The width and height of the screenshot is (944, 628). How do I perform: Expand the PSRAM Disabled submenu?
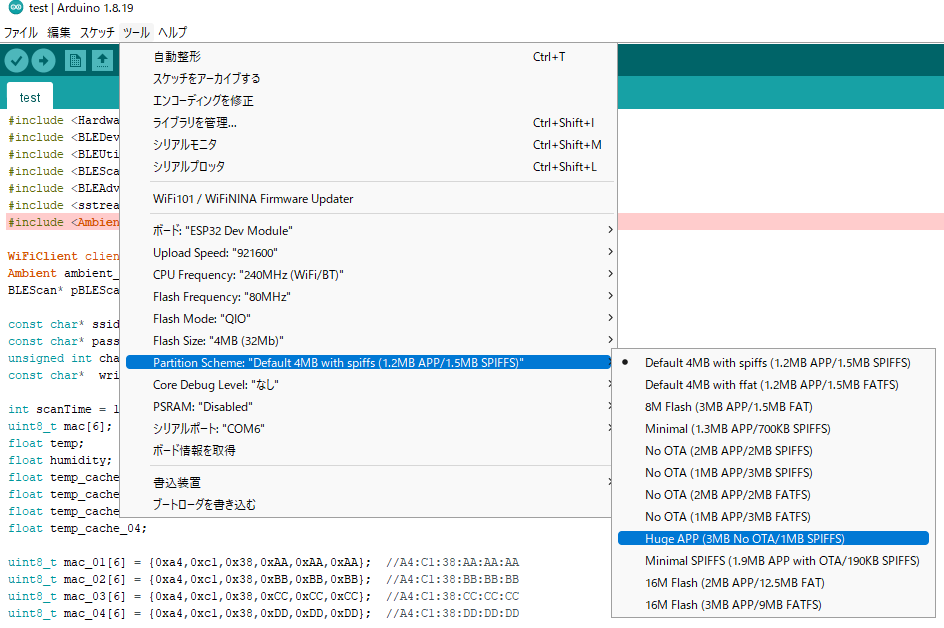coord(368,407)
